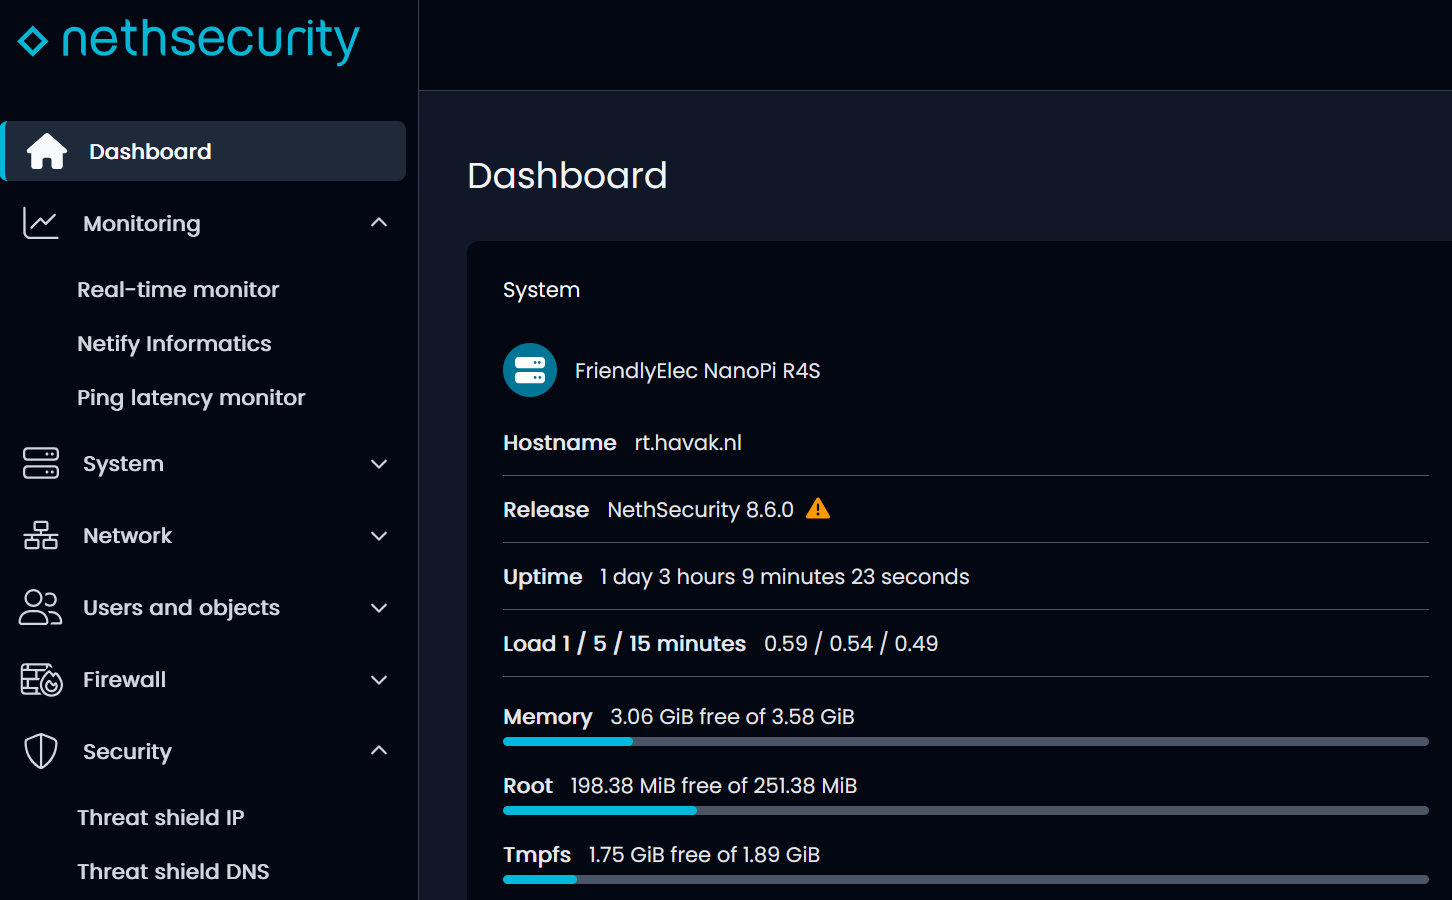Image resolution: width=1452 pixels, height=900 pixels.
Task: Click the Users and objects icon
Action: pyautogui.click(x=41, y=607)
